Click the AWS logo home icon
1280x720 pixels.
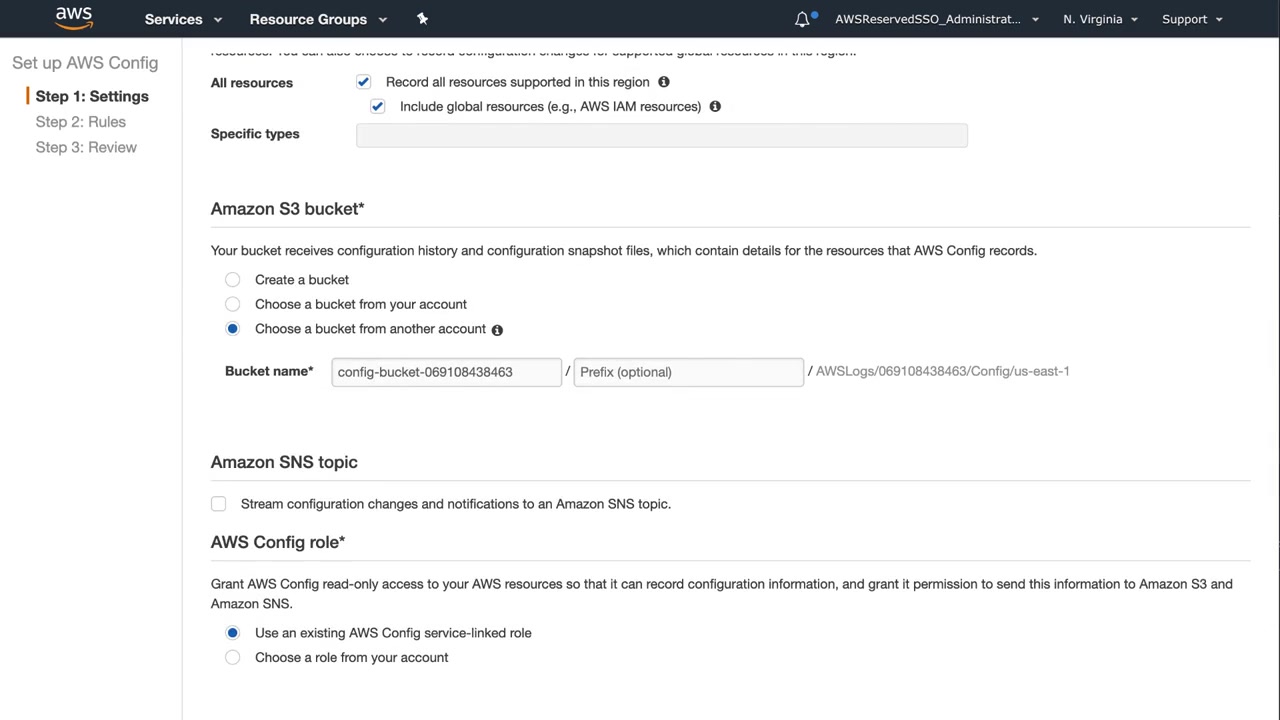coord(74,18)
